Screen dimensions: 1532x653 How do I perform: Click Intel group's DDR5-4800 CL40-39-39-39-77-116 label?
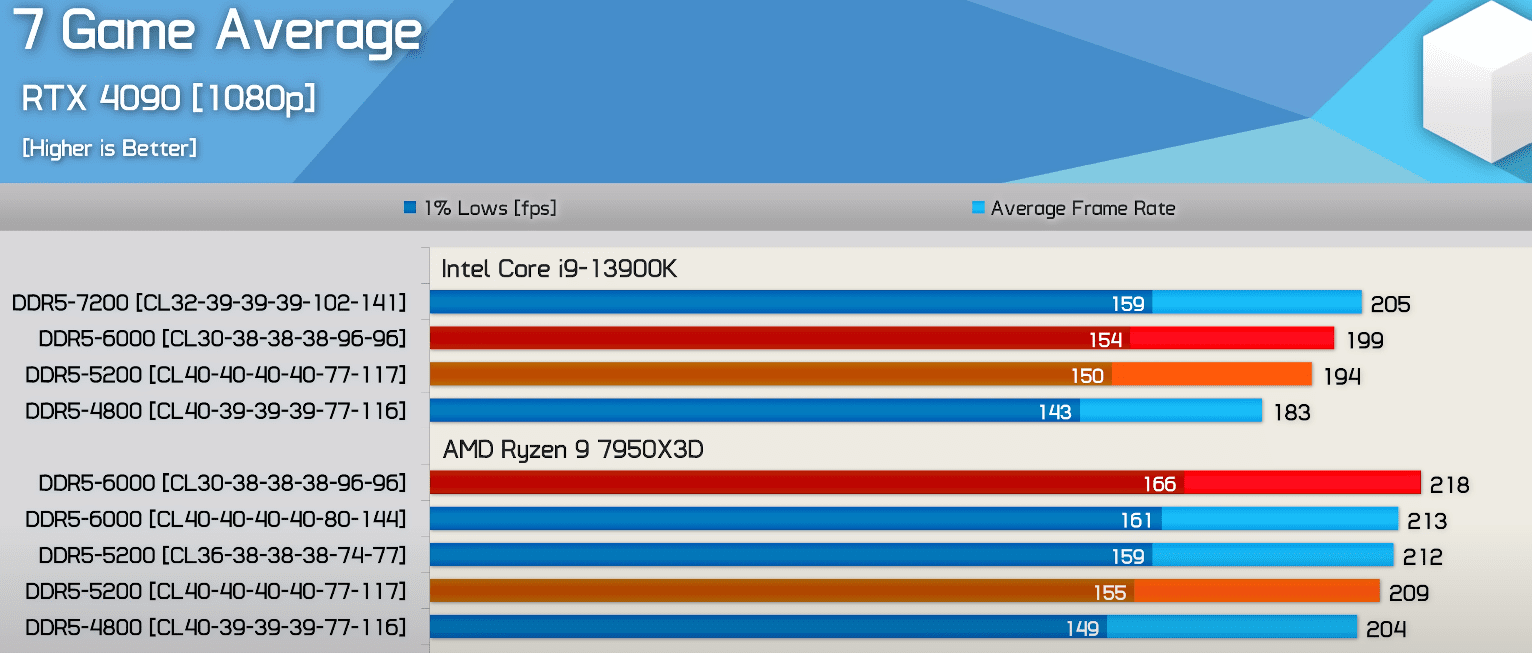pyautogui.click(x=216, y=410)
